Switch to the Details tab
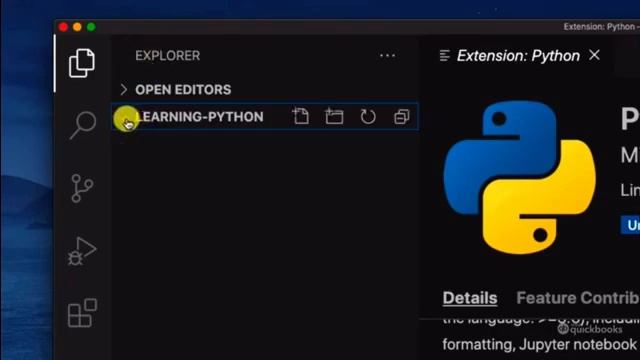Image resolution: width=640 pixels, height=360 pixels. pos(470,298)
